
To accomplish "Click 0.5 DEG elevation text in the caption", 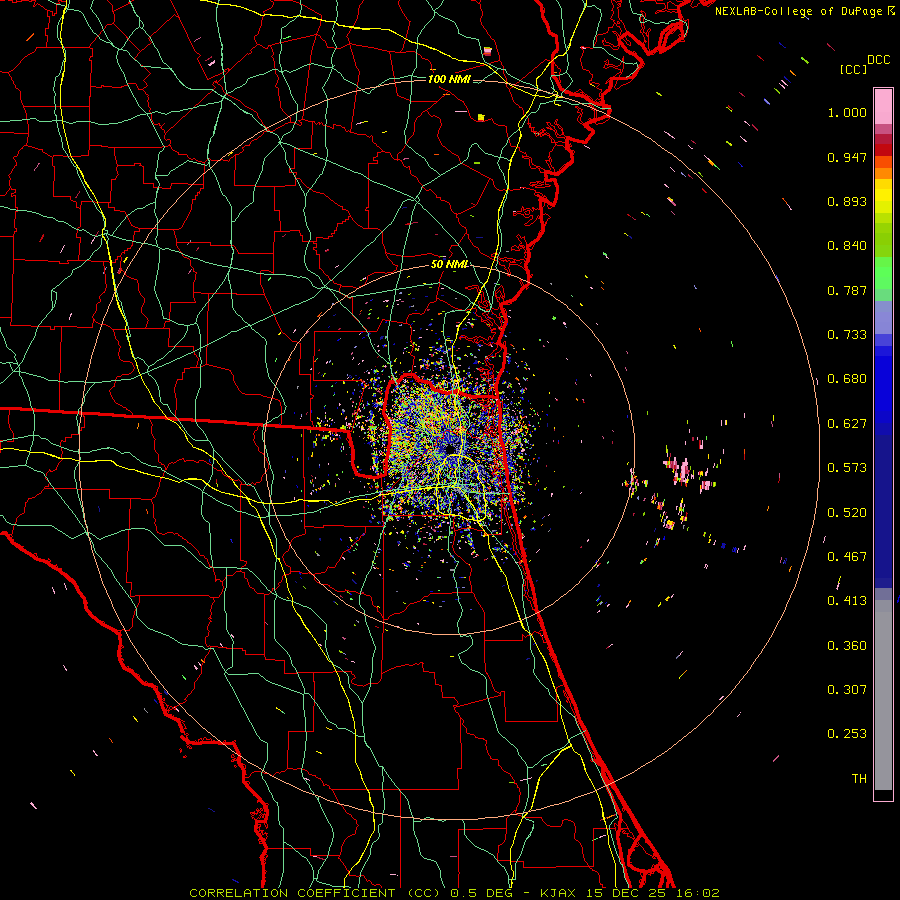I will (482, 893).
